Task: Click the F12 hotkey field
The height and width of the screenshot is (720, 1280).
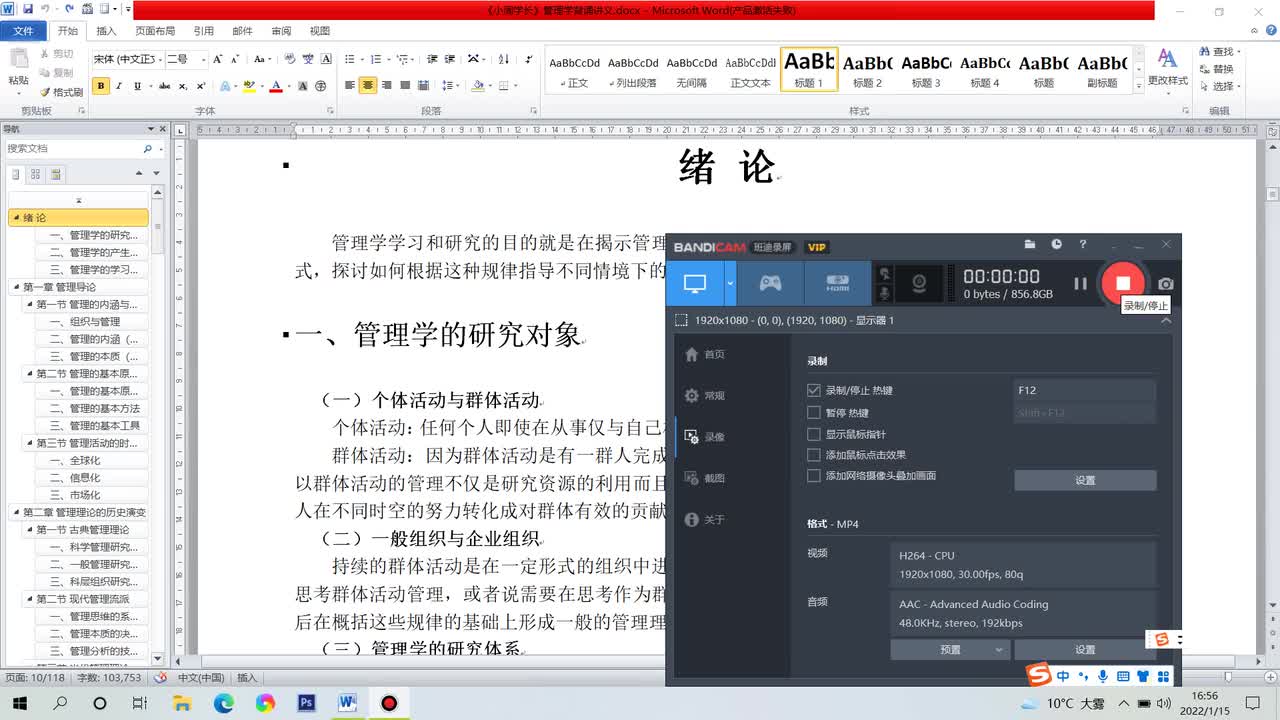Action: 1085,390
